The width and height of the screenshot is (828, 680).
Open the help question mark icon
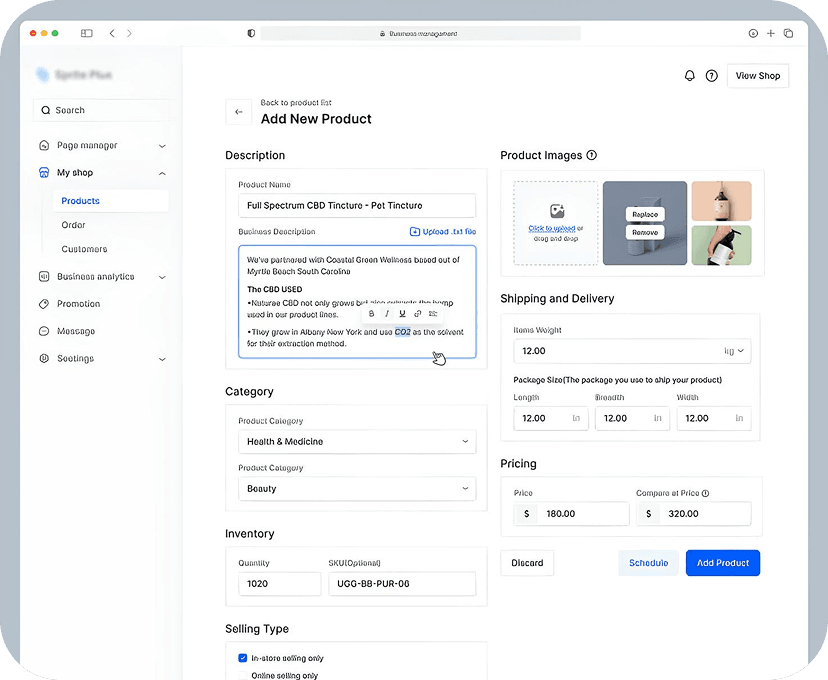click(x=711, y=75)
